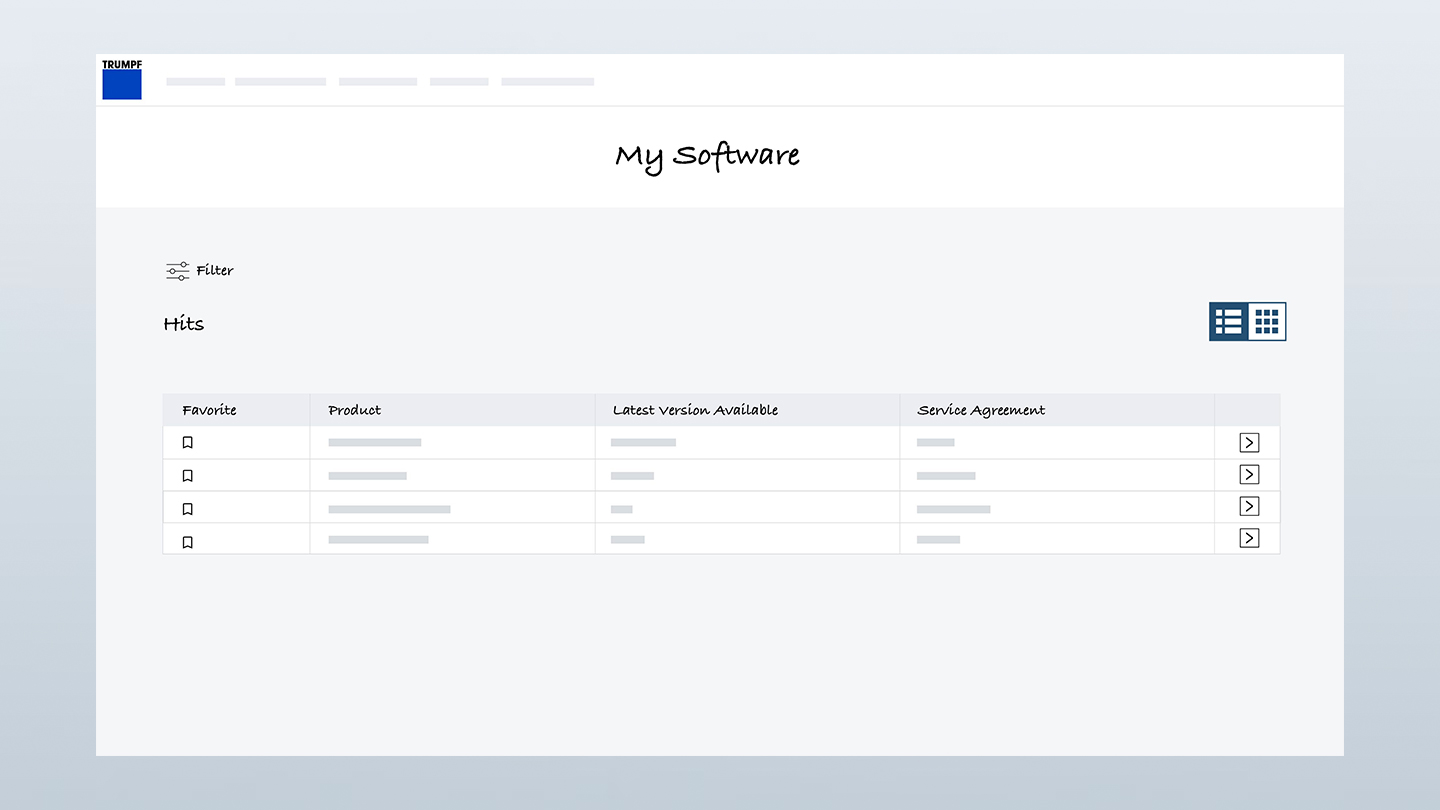The width and height of the screenshot is (1440, 810).
Task: Toggle favorite bookmark in third row
Action: point(187,509)
